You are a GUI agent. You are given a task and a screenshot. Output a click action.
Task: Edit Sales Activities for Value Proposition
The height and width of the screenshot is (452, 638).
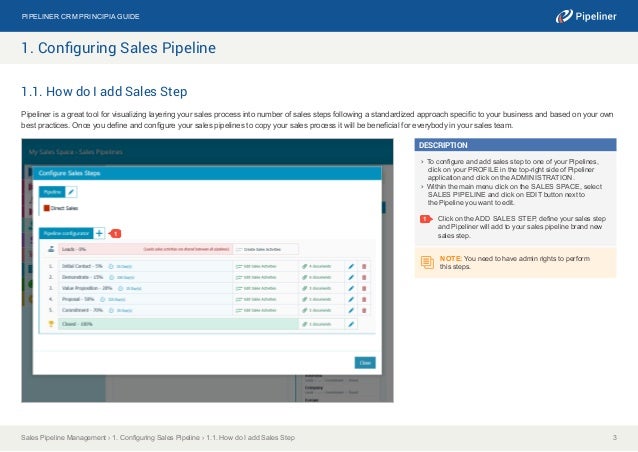point(256,288)
